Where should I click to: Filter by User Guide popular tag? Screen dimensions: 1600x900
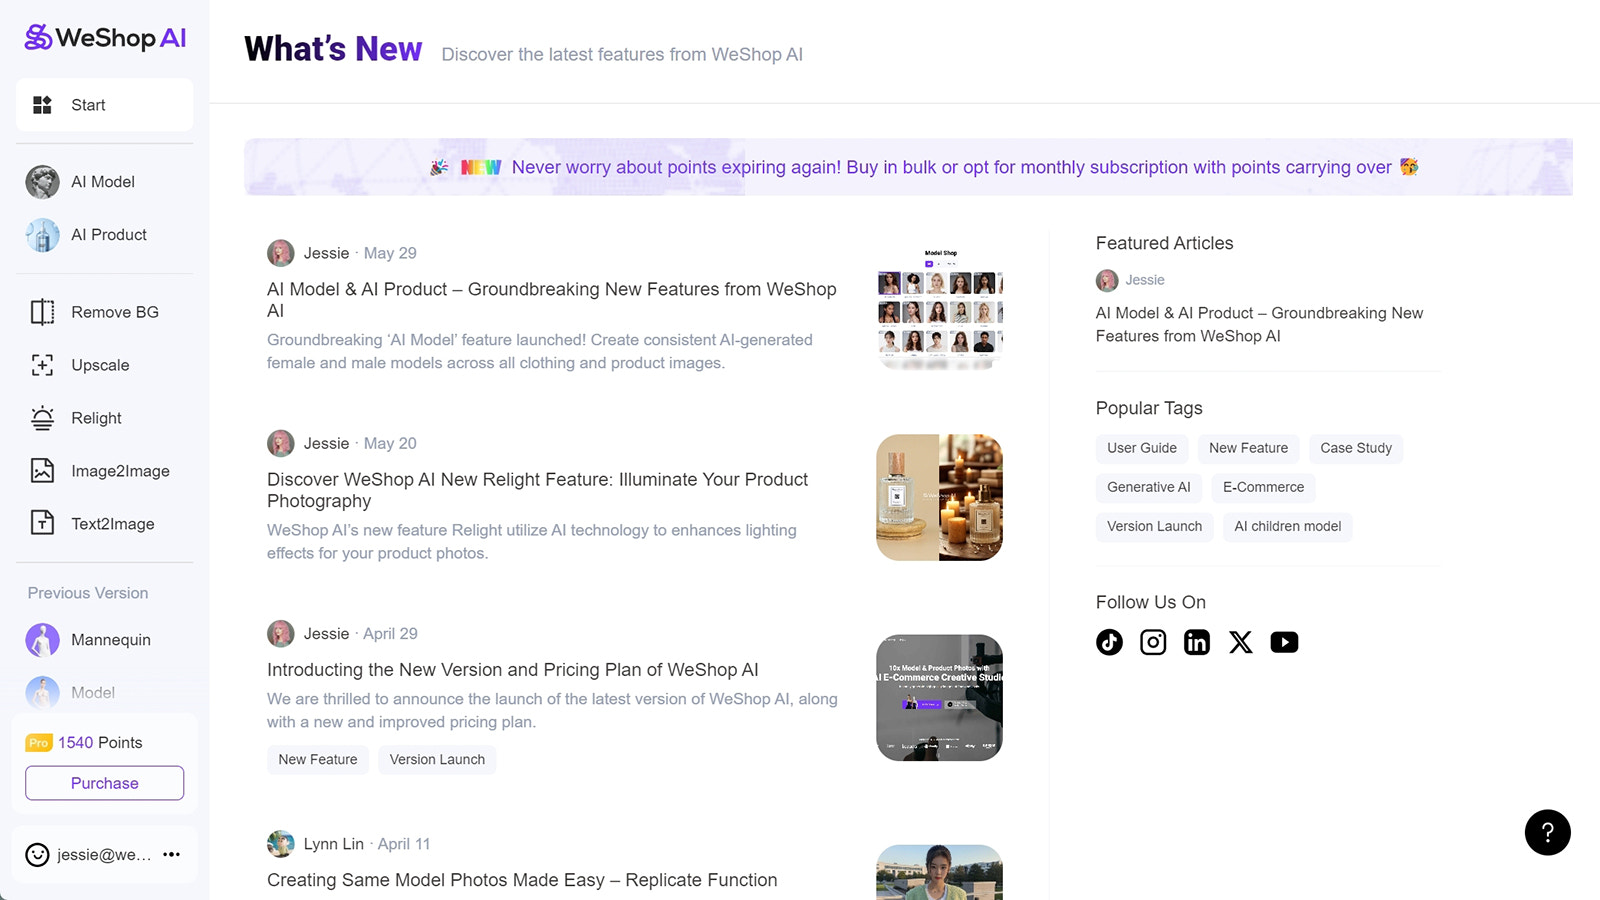click(1142, 448)
